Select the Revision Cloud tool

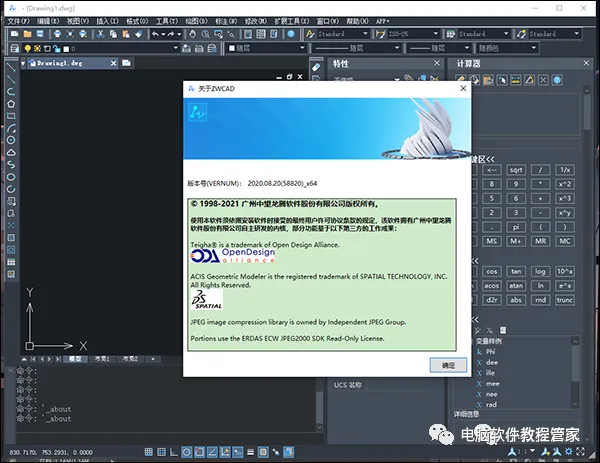[x=11, y=153]
